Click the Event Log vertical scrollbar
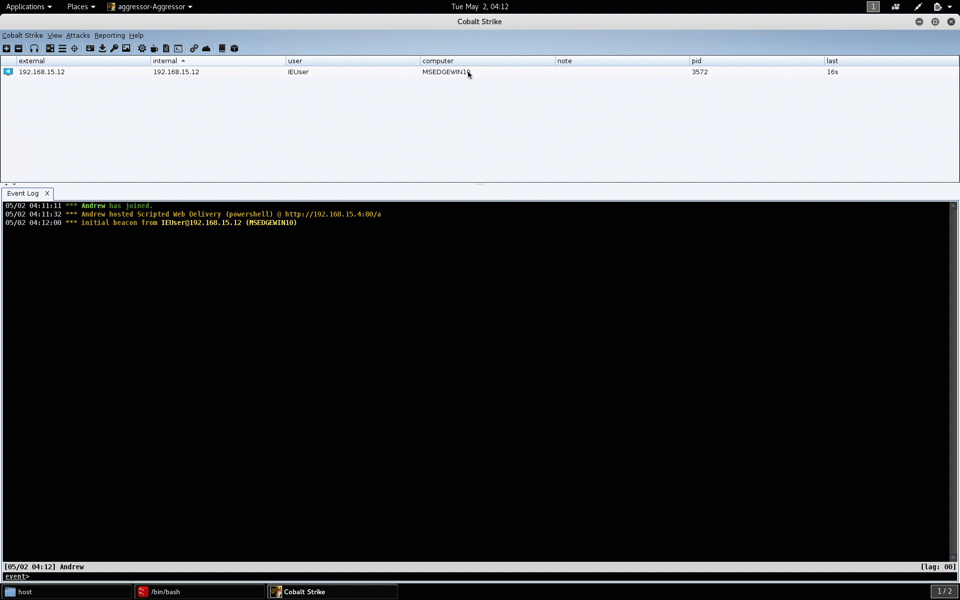This screenshot has width=960, height=600. [x=953, y=380]
